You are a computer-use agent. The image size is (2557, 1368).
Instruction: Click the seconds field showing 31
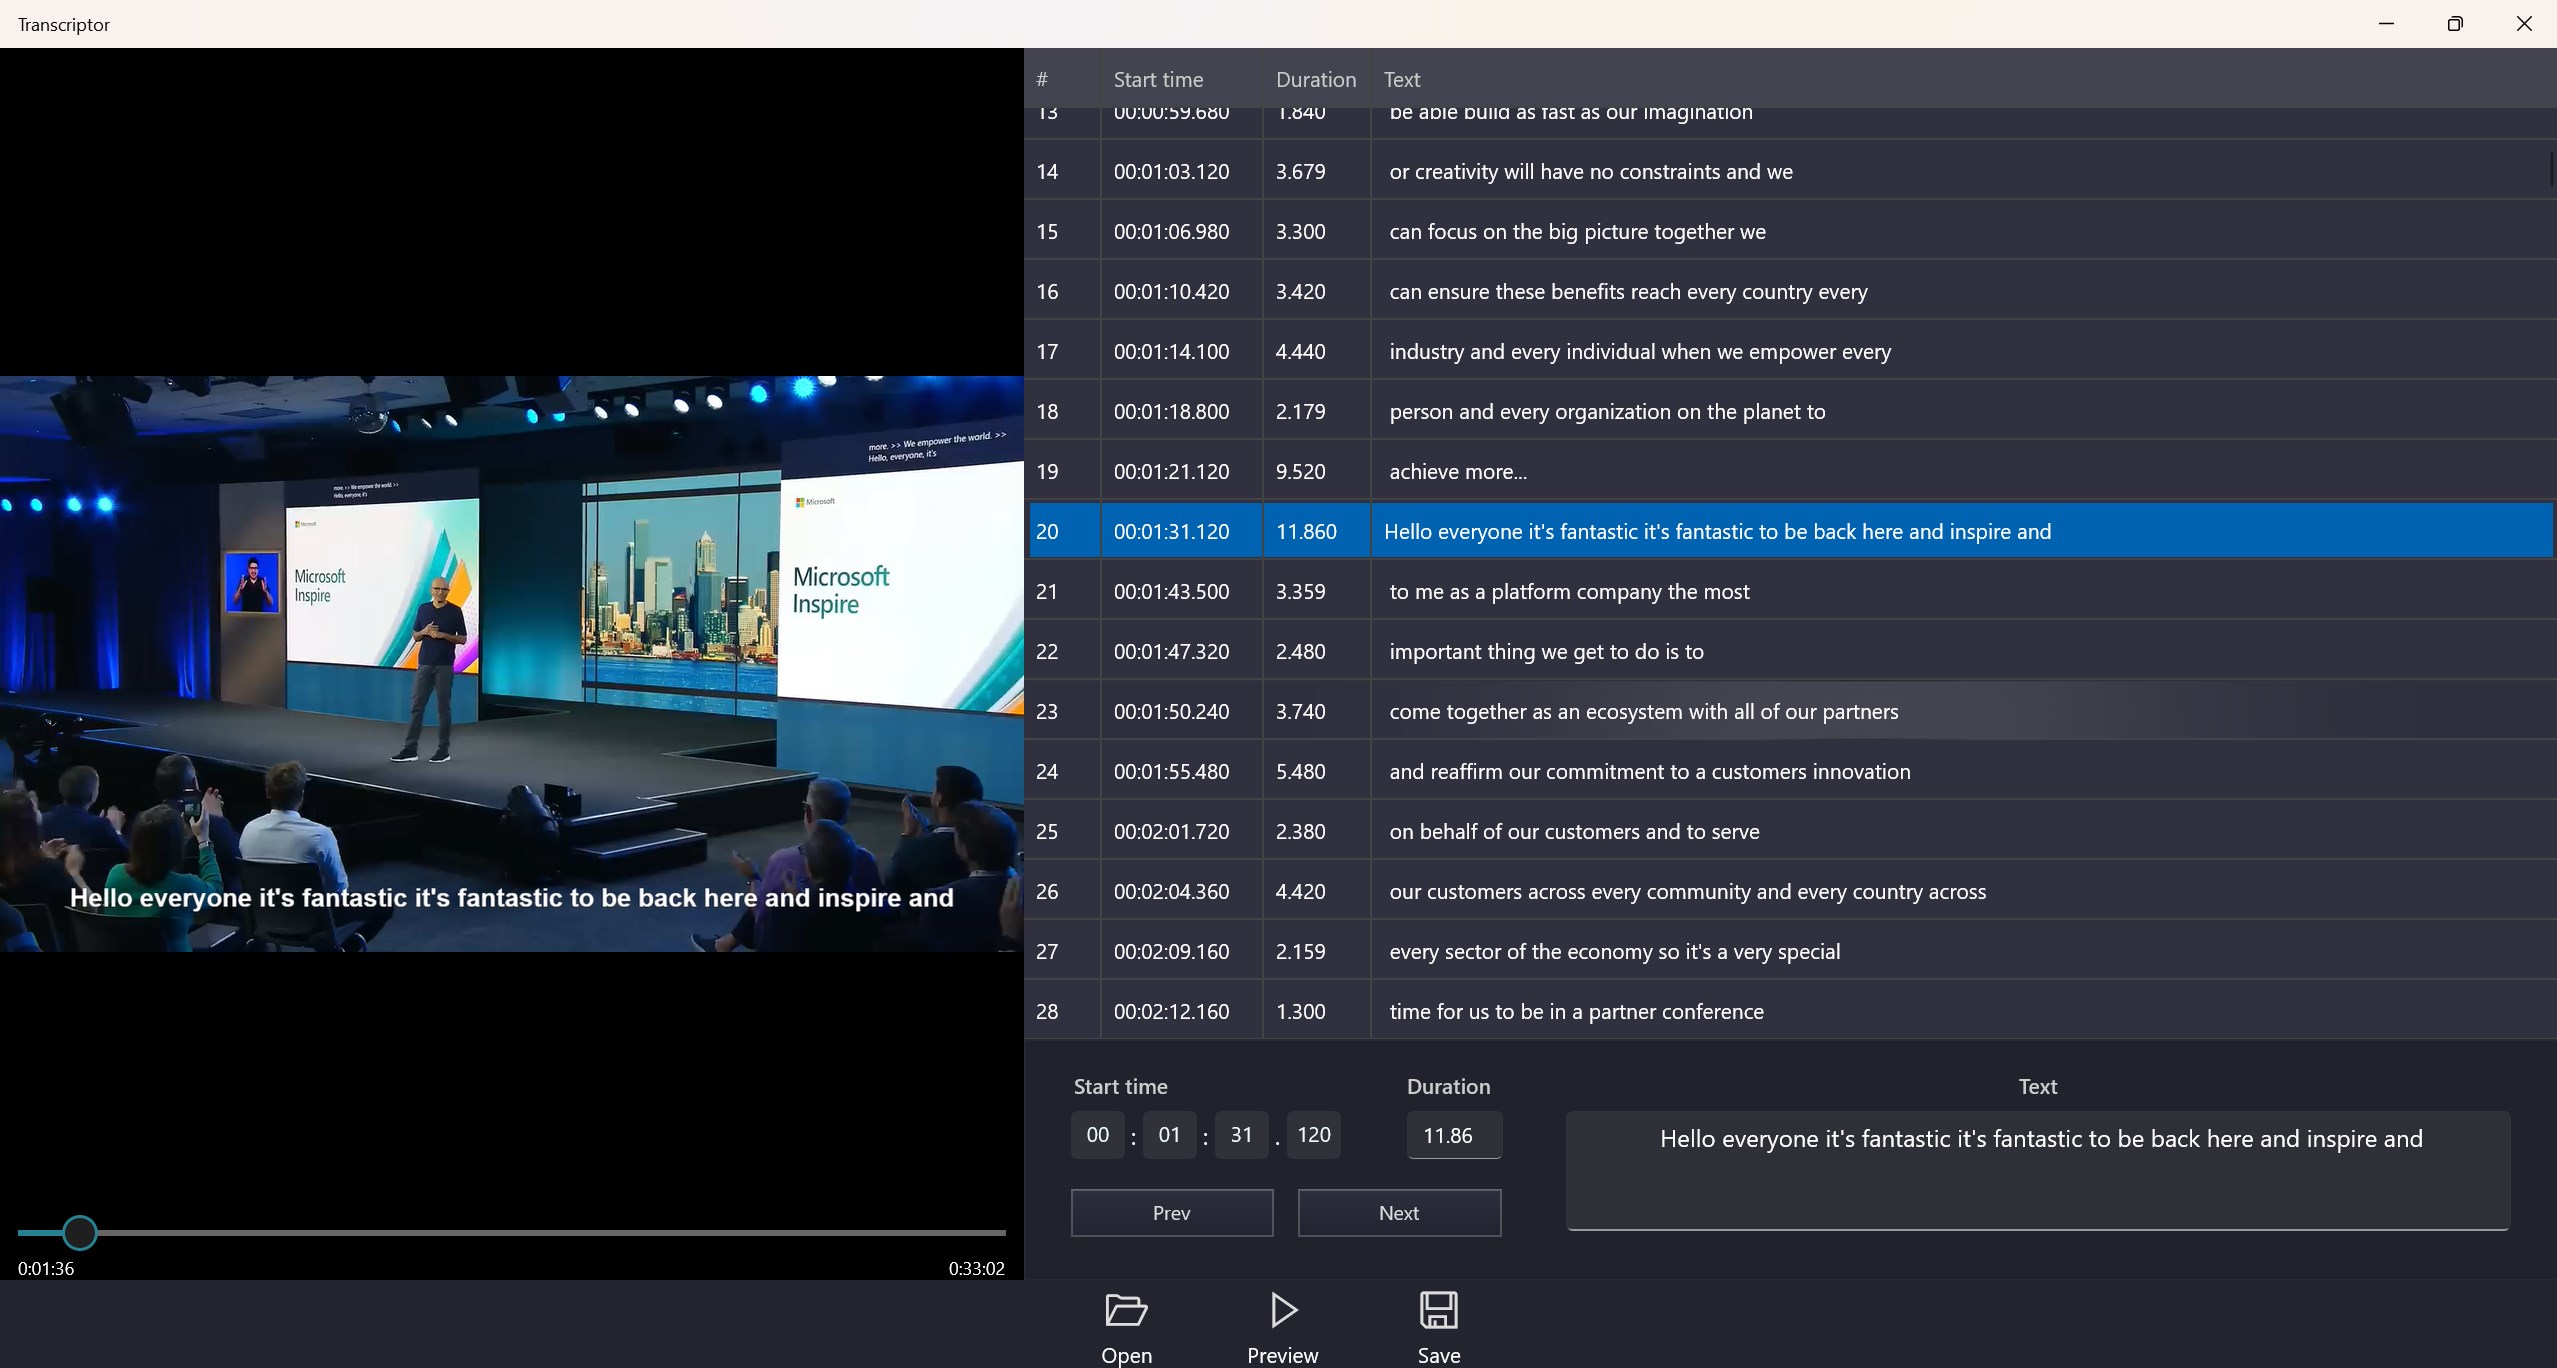(x=1241, y=1135)
